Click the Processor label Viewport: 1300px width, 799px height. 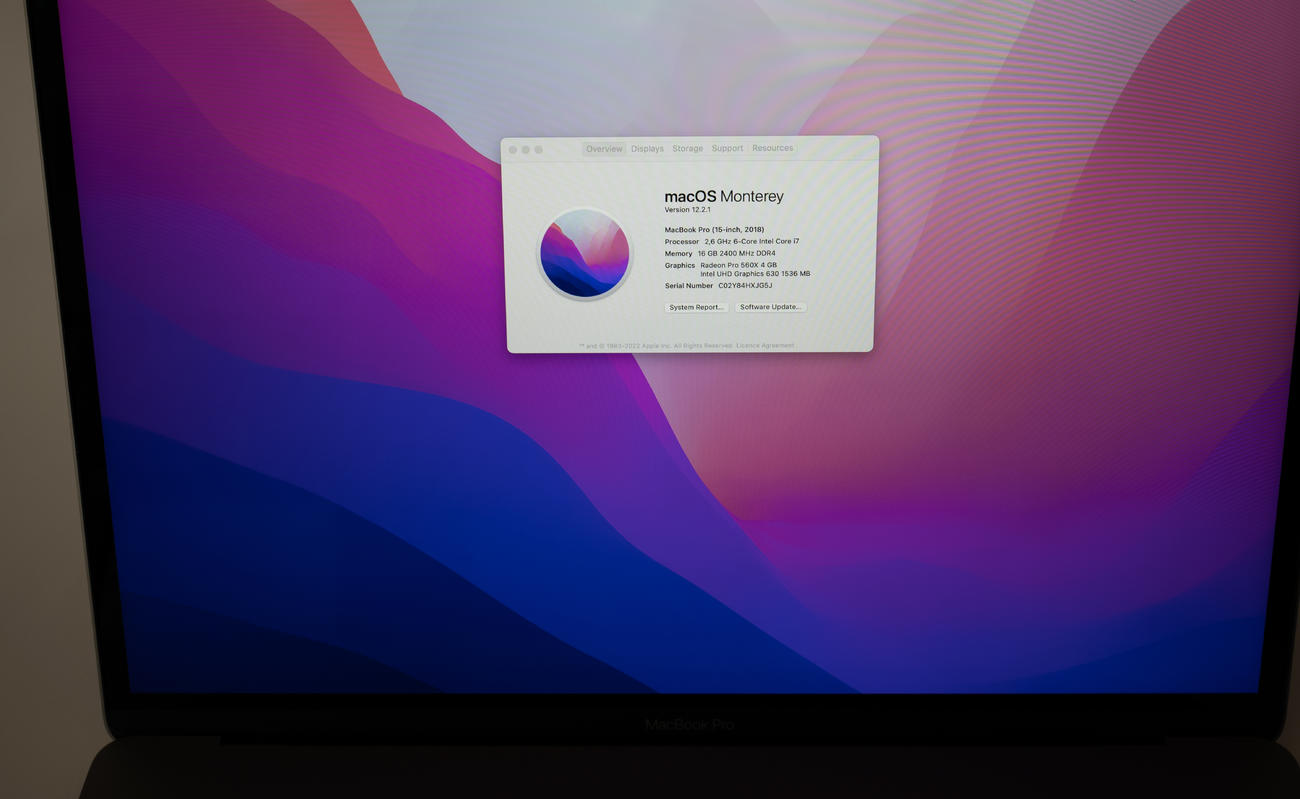pyautogui.click(x=682, y=242)
